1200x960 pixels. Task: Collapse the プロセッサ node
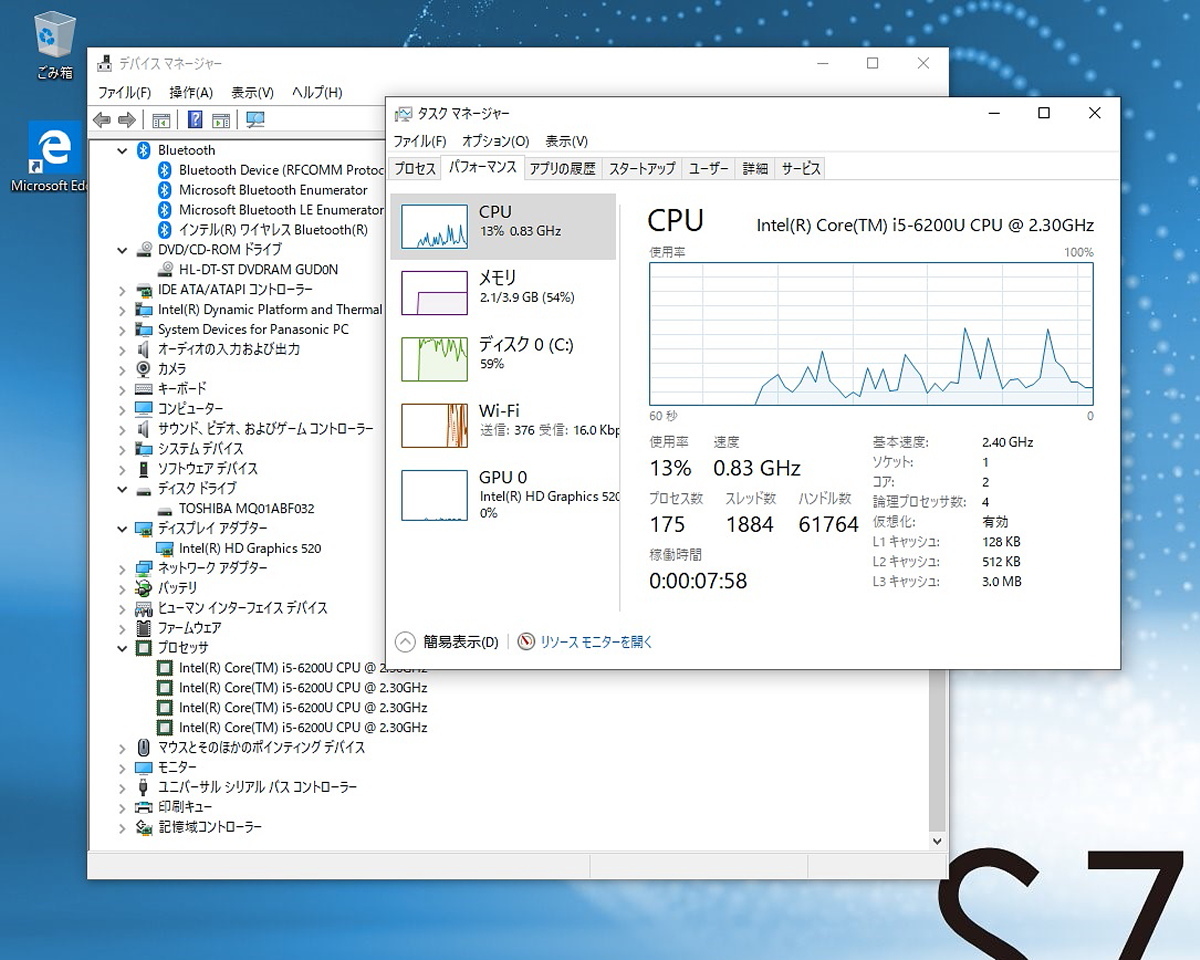[122, 648]
